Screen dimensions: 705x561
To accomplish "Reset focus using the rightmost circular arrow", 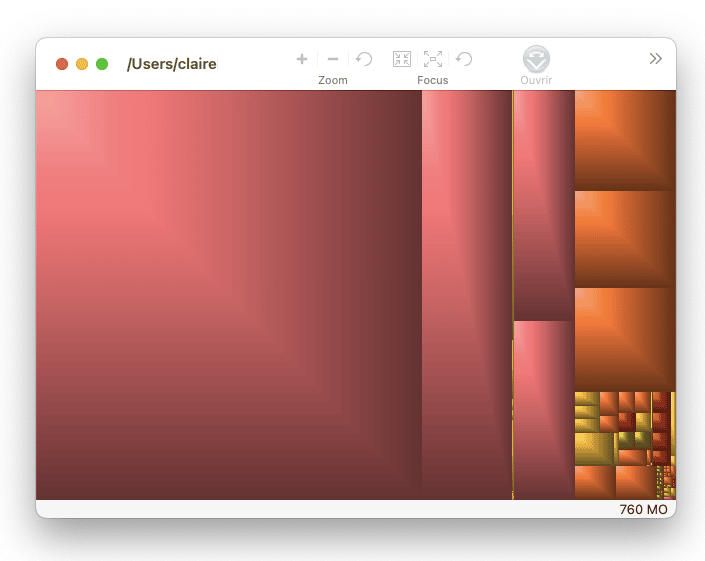I will (465, 59).
